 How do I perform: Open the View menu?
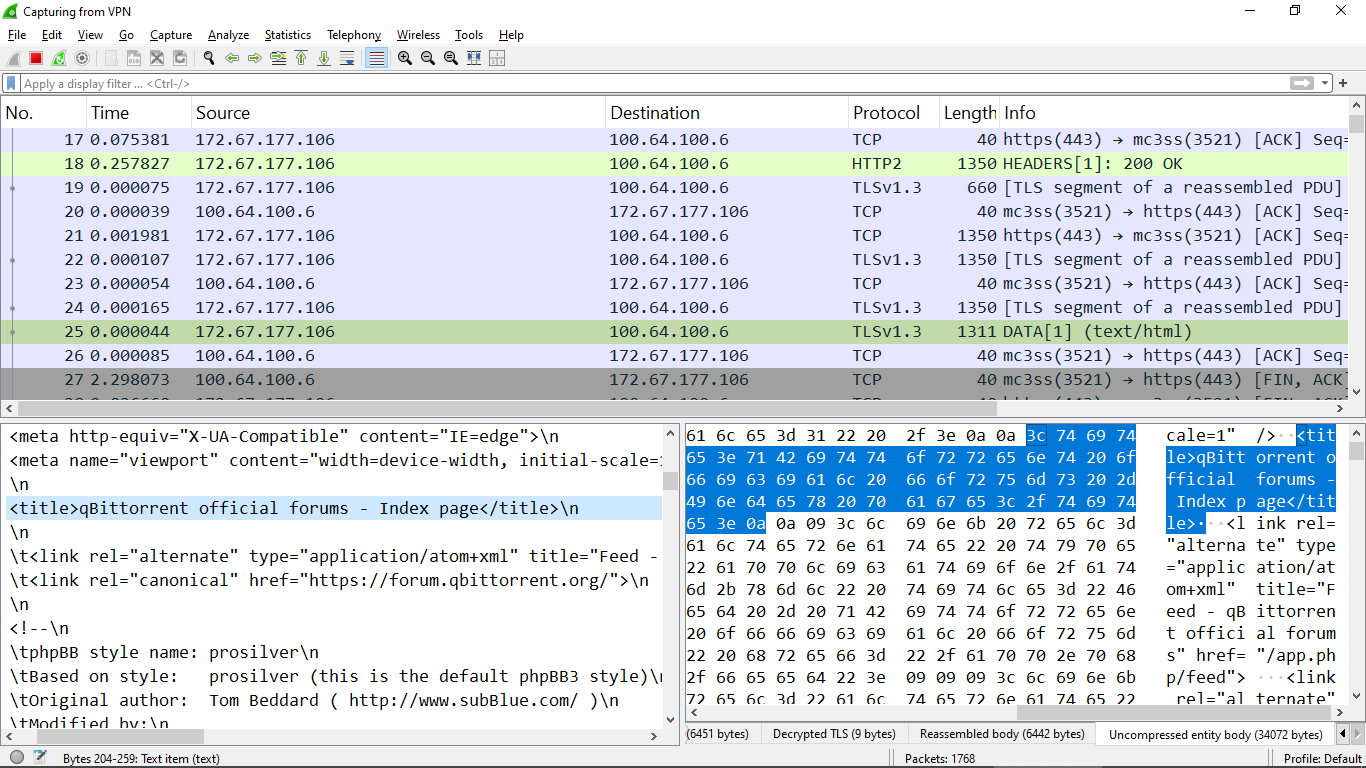(90, 35)
